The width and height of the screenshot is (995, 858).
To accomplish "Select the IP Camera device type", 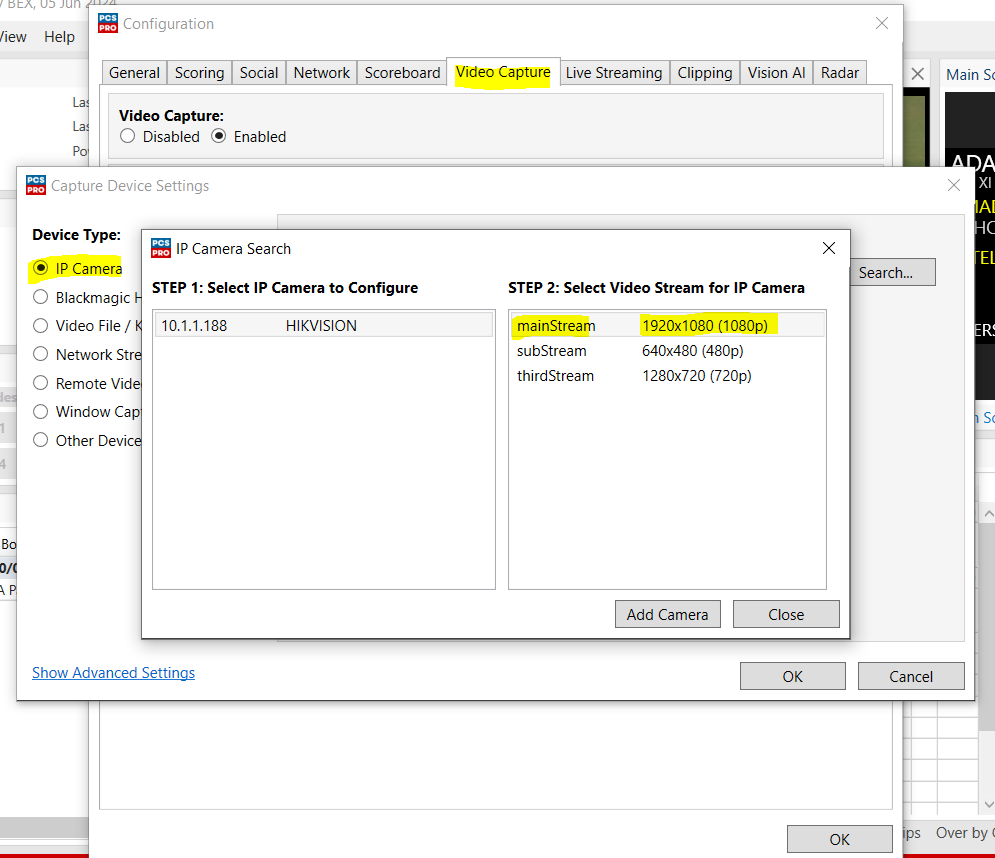I will (x=41, y=268).
